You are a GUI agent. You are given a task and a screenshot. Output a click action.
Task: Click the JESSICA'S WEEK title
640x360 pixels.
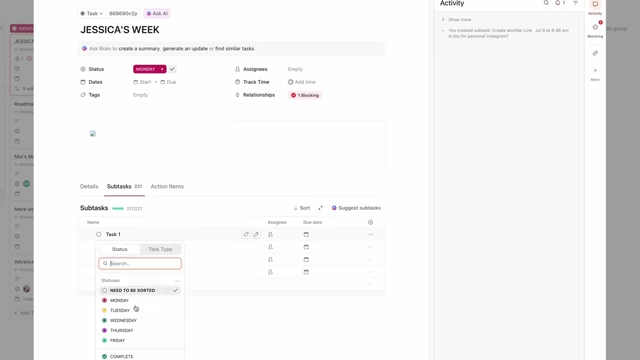click(120, 30)
